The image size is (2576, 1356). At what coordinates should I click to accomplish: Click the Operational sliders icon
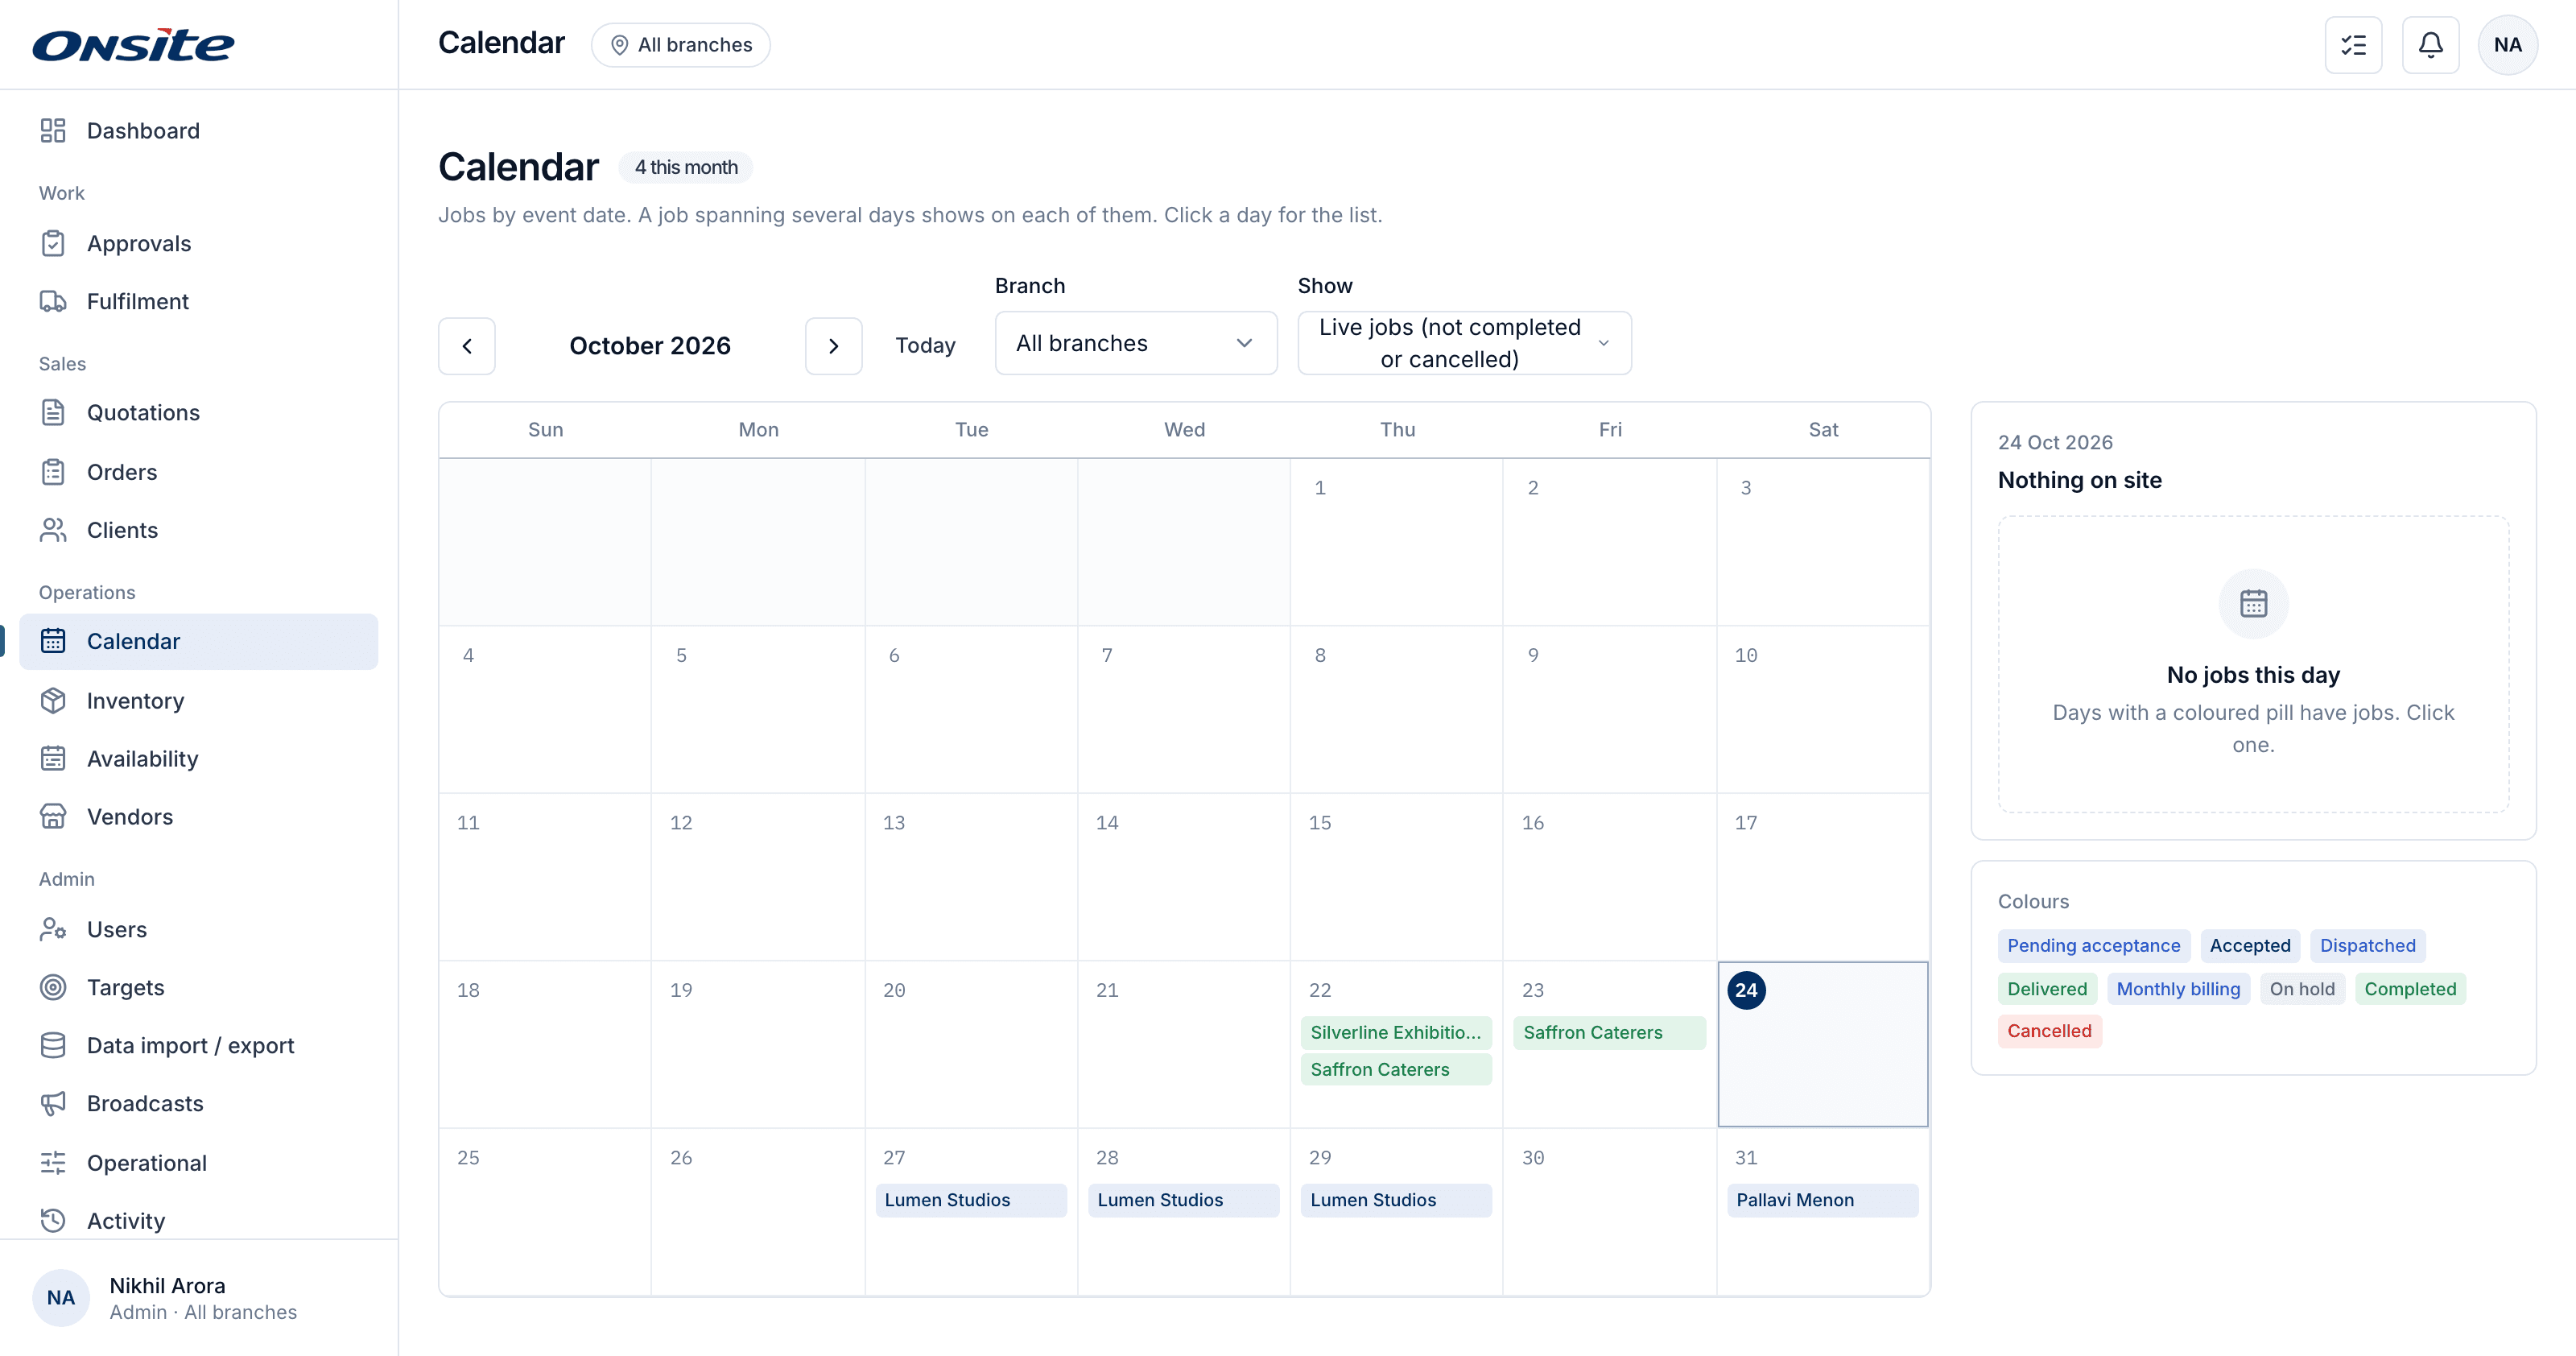pos(53,1163)
